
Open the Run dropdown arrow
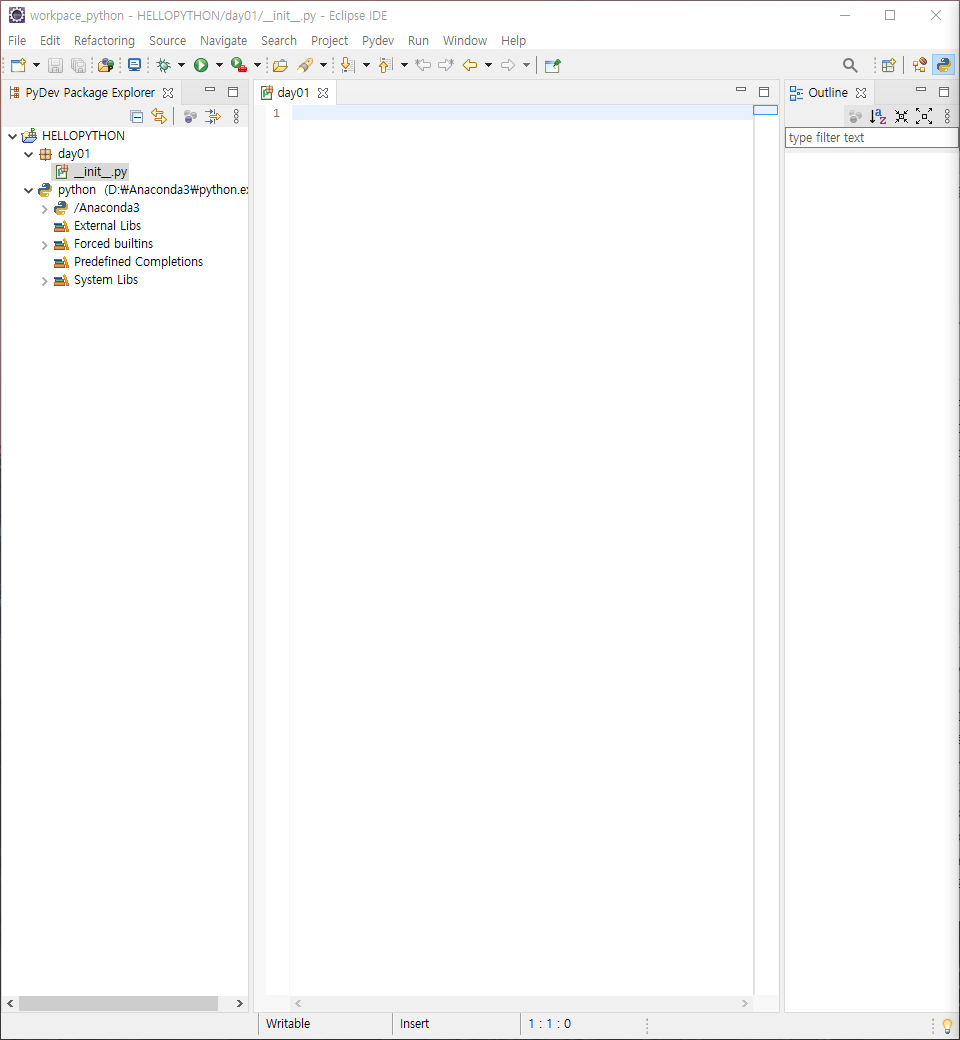[x=219, y=65]
